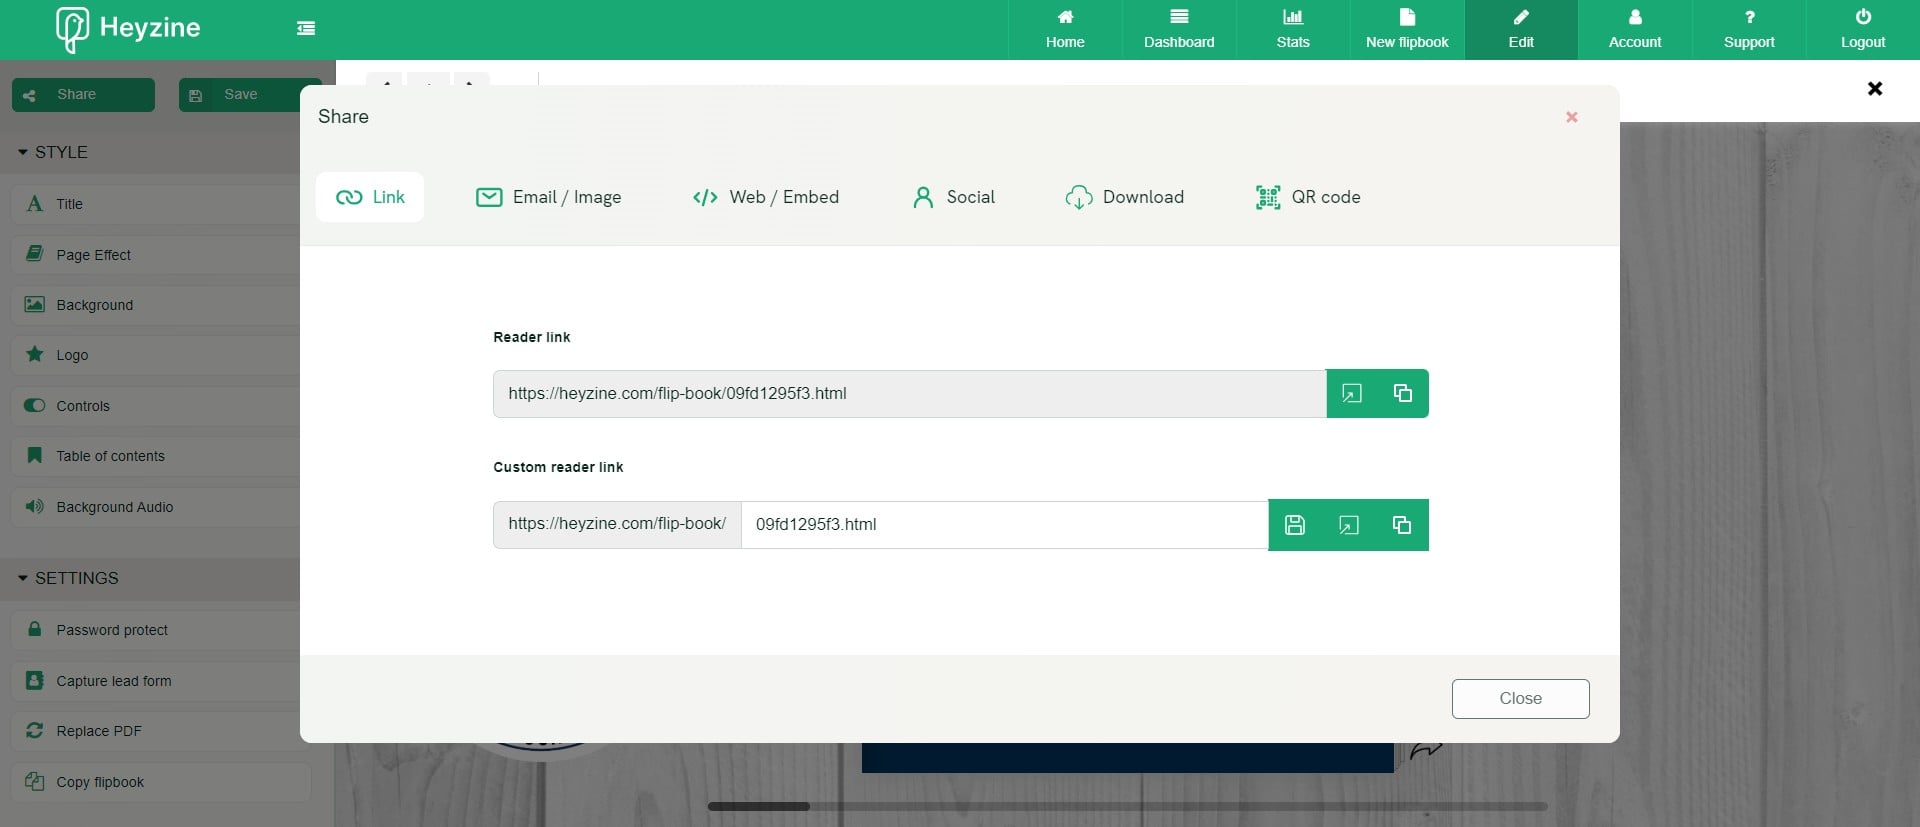Viewport: 1920px width, 827px height.
Task: Open the QR code tab
Action: (1308, 197)
